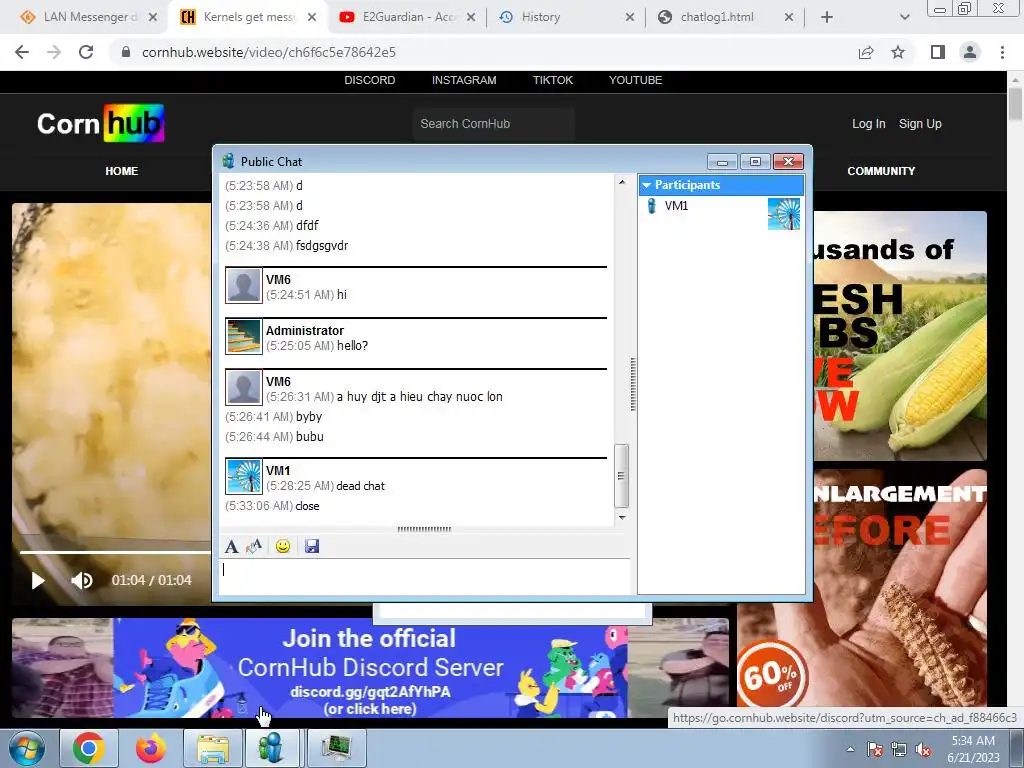1024x768 pixels.
Task: Open the font color tool in chat toolbar
Action: 253,546
